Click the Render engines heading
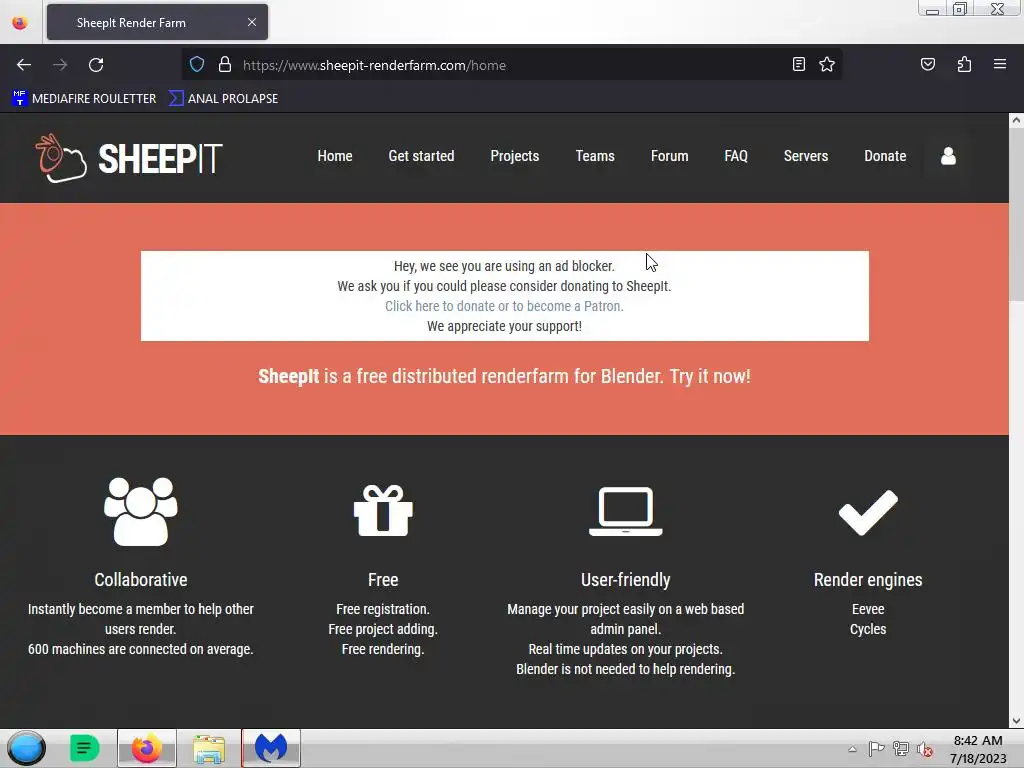This screenshot has height=768, width=1024. click(x=868, y=580)
